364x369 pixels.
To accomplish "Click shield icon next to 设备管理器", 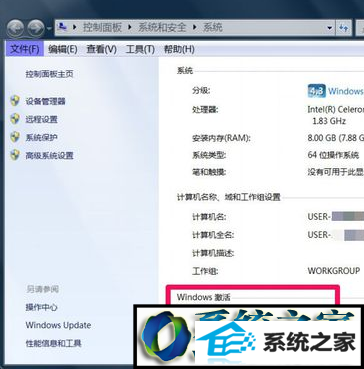I will [x=15, y=101].
